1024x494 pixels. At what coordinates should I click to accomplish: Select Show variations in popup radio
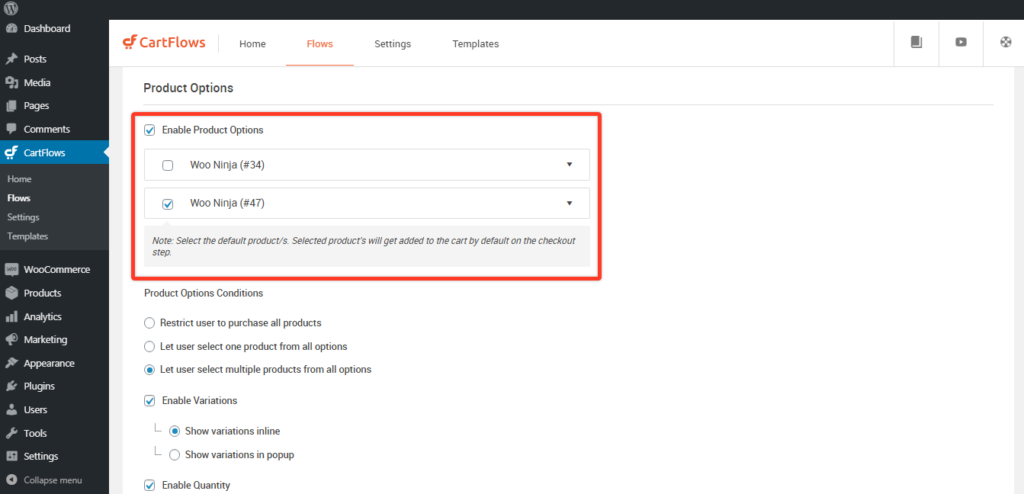pyautogui.click(x=174, y=454)
